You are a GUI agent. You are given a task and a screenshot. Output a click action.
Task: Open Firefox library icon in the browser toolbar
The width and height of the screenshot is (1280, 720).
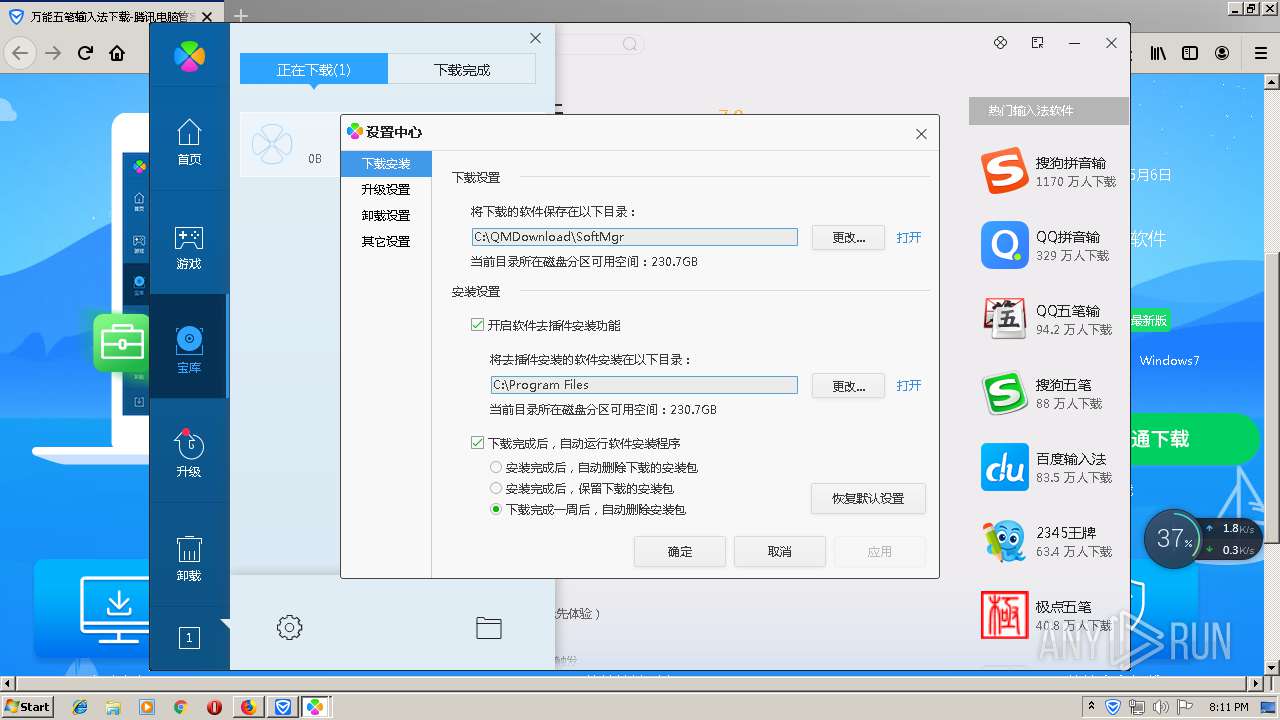click(1158, 53)
